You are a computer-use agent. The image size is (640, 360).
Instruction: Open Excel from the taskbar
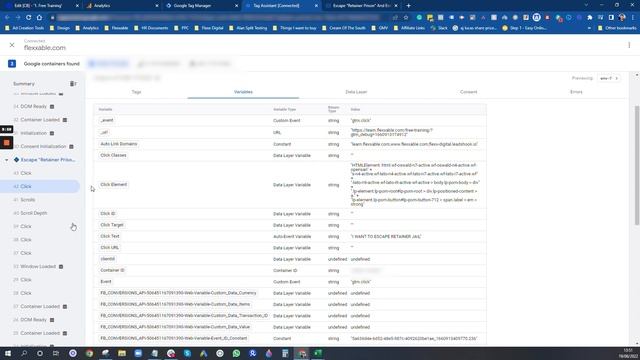[318, 353]
